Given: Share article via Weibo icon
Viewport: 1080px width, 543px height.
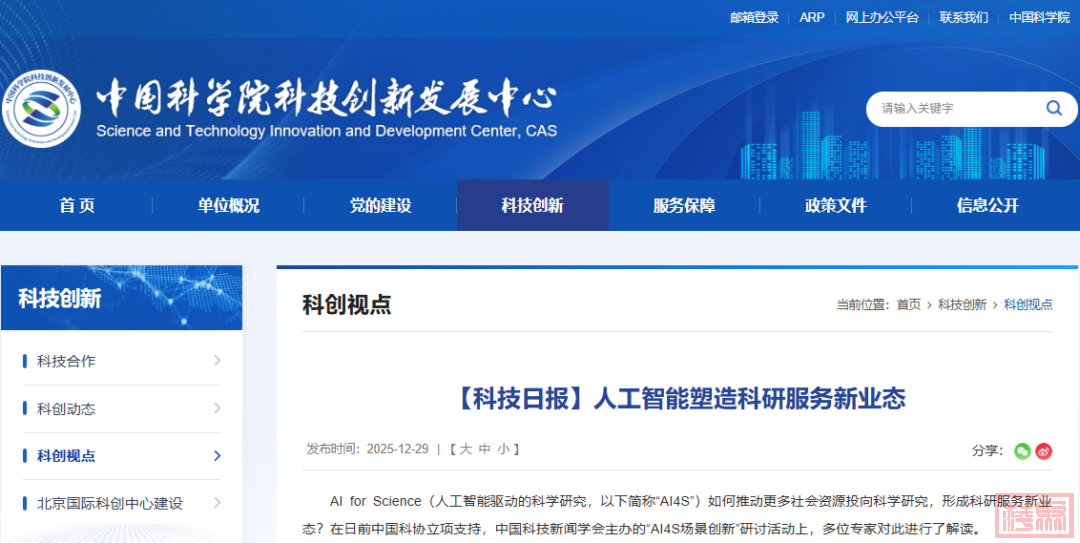Looking at the screenshot, I should click(1044, 451).
